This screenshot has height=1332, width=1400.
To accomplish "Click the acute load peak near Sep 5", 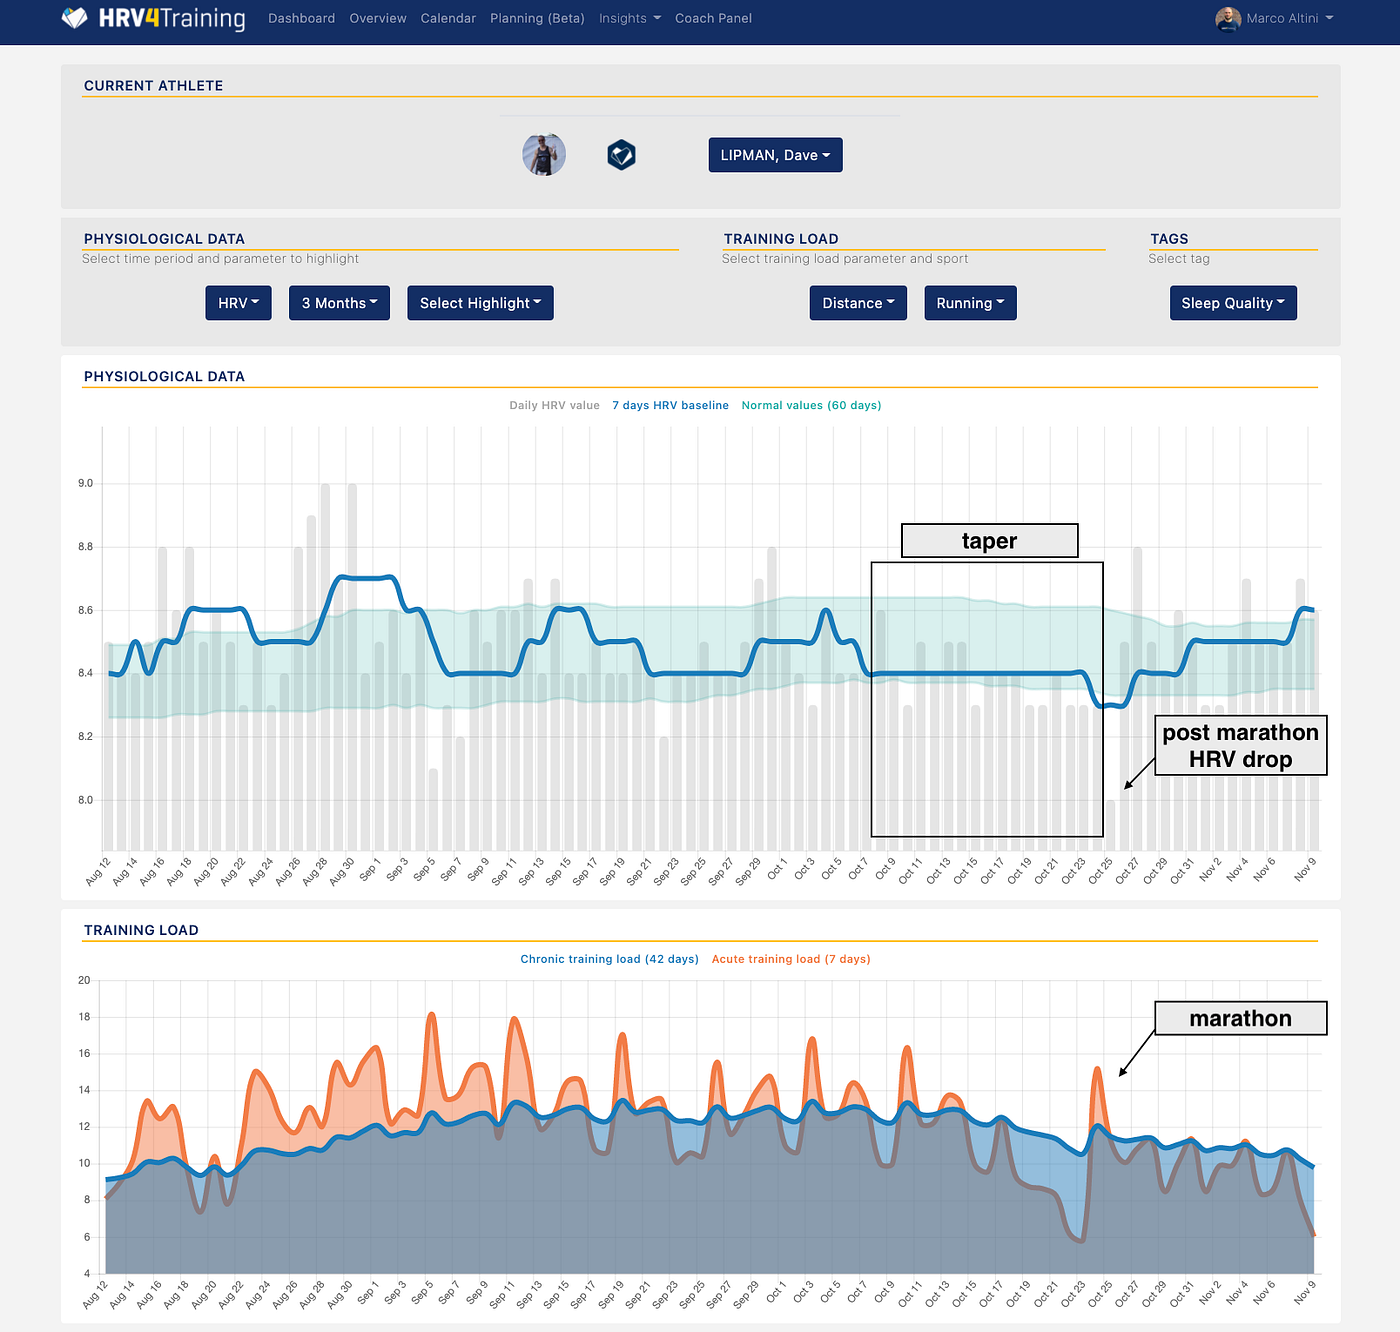I will pos(431,1014).
